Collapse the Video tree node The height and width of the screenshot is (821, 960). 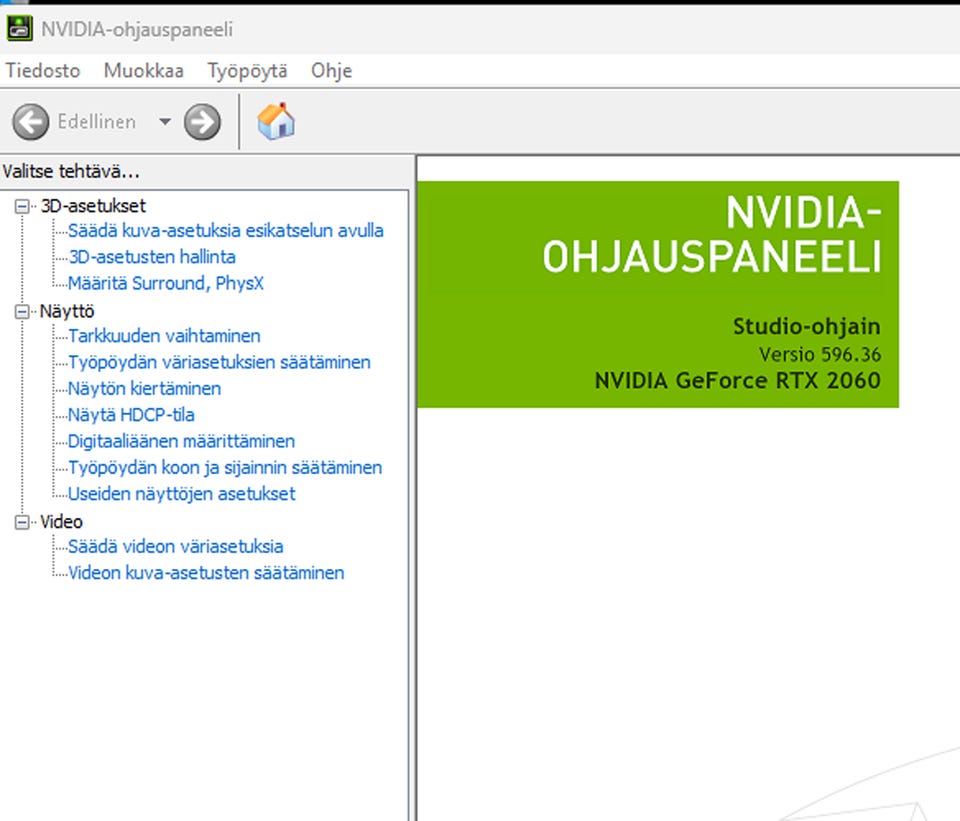(x=22, y=522)
